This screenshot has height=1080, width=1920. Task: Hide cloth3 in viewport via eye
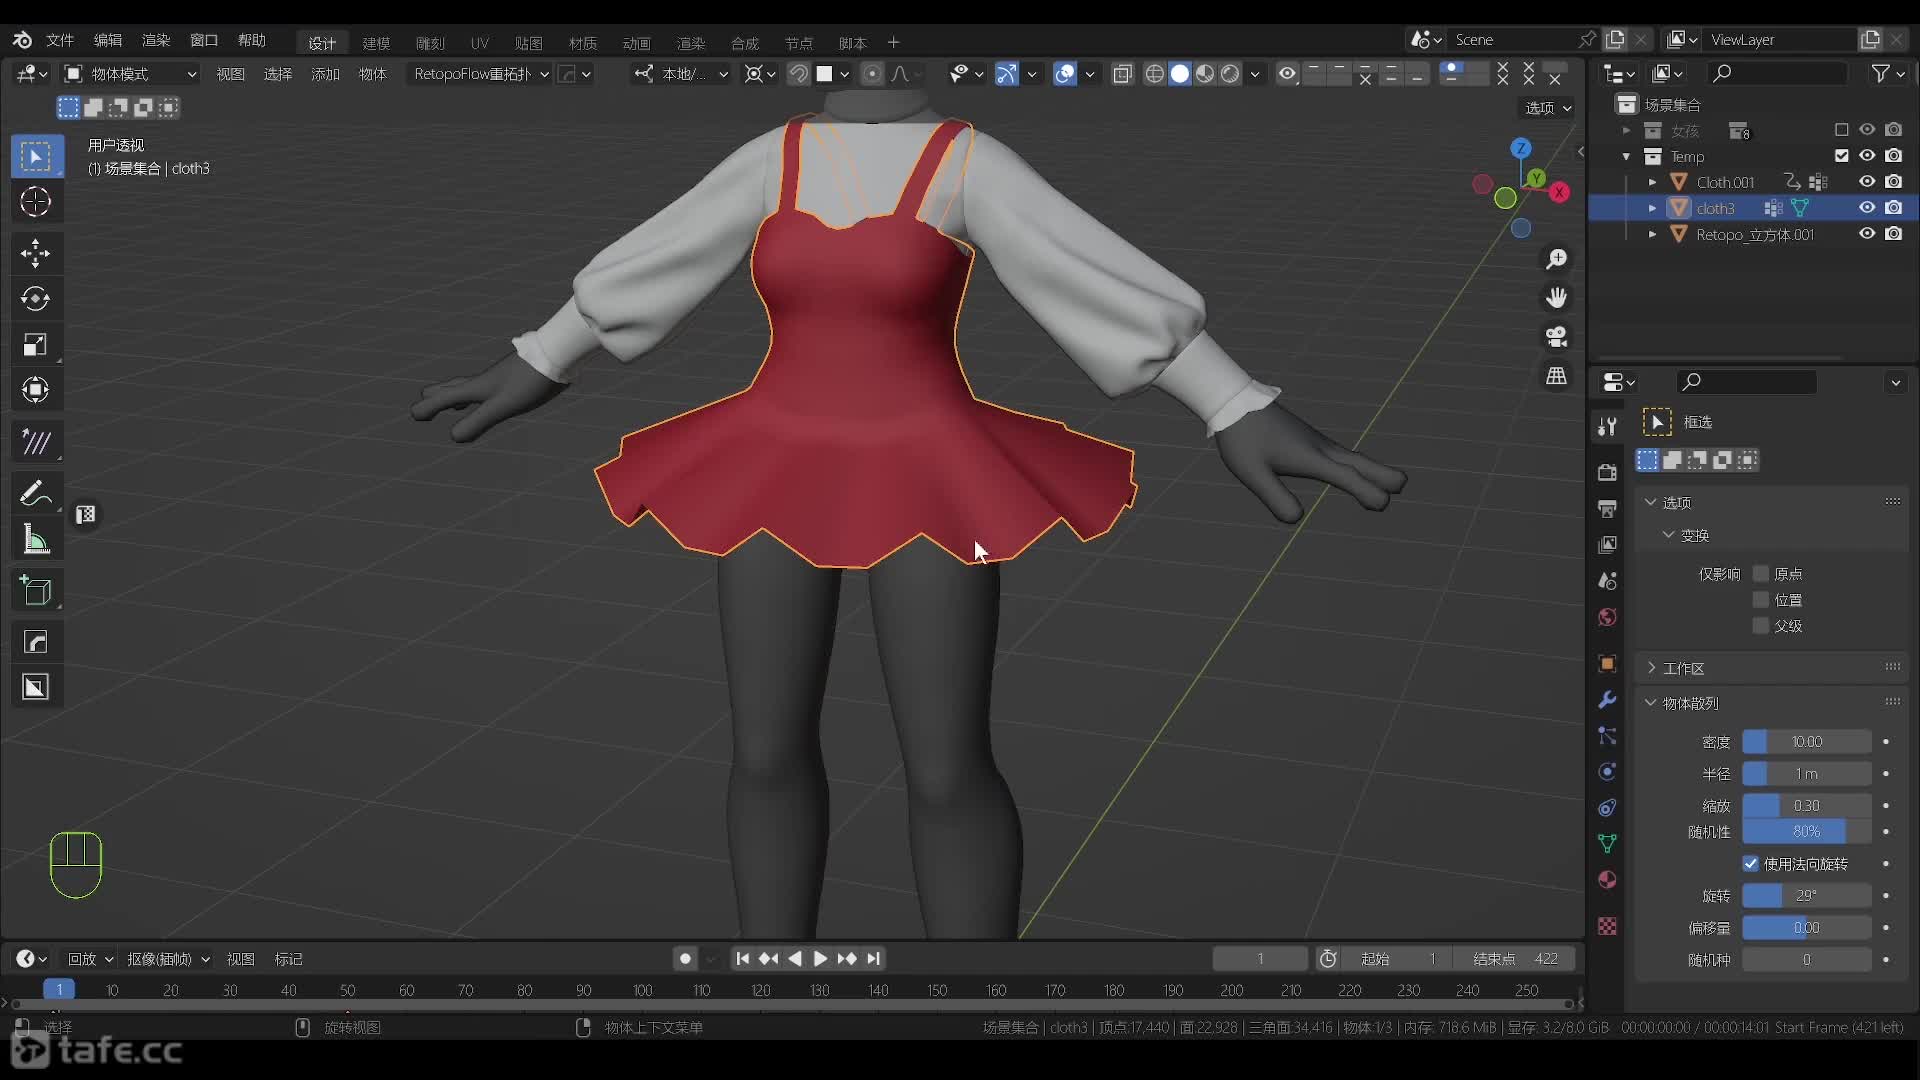(1866, 208)
